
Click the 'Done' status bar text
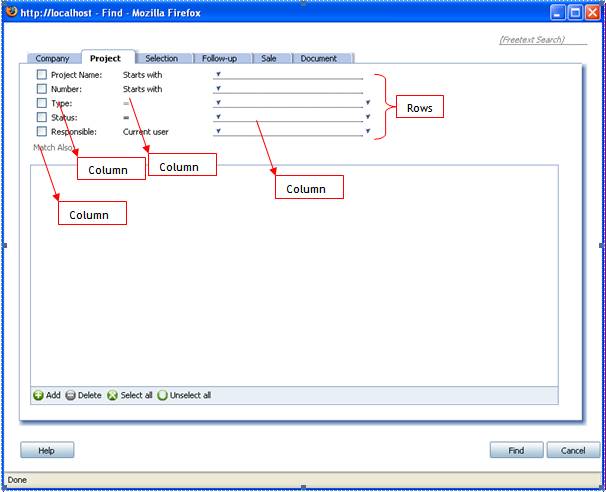click(17, 480)
